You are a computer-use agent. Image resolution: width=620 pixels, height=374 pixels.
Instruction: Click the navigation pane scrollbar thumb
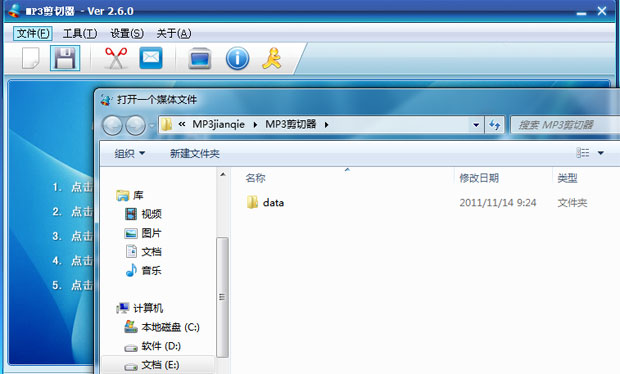click(223, 297)
